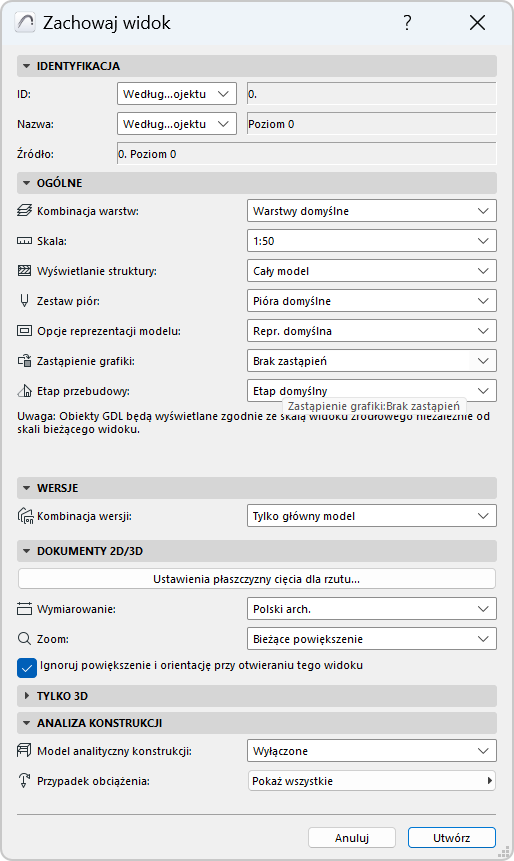Open the Skala 1:50 dropdown
Image resolution: width=514 pixels, height=861 pixels.
372,241
